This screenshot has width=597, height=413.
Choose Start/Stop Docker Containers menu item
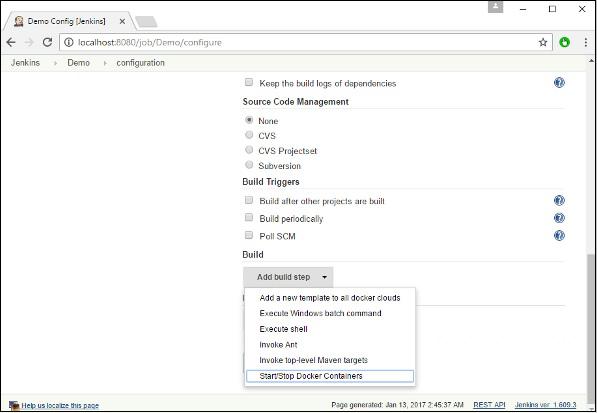pos(330,376)
